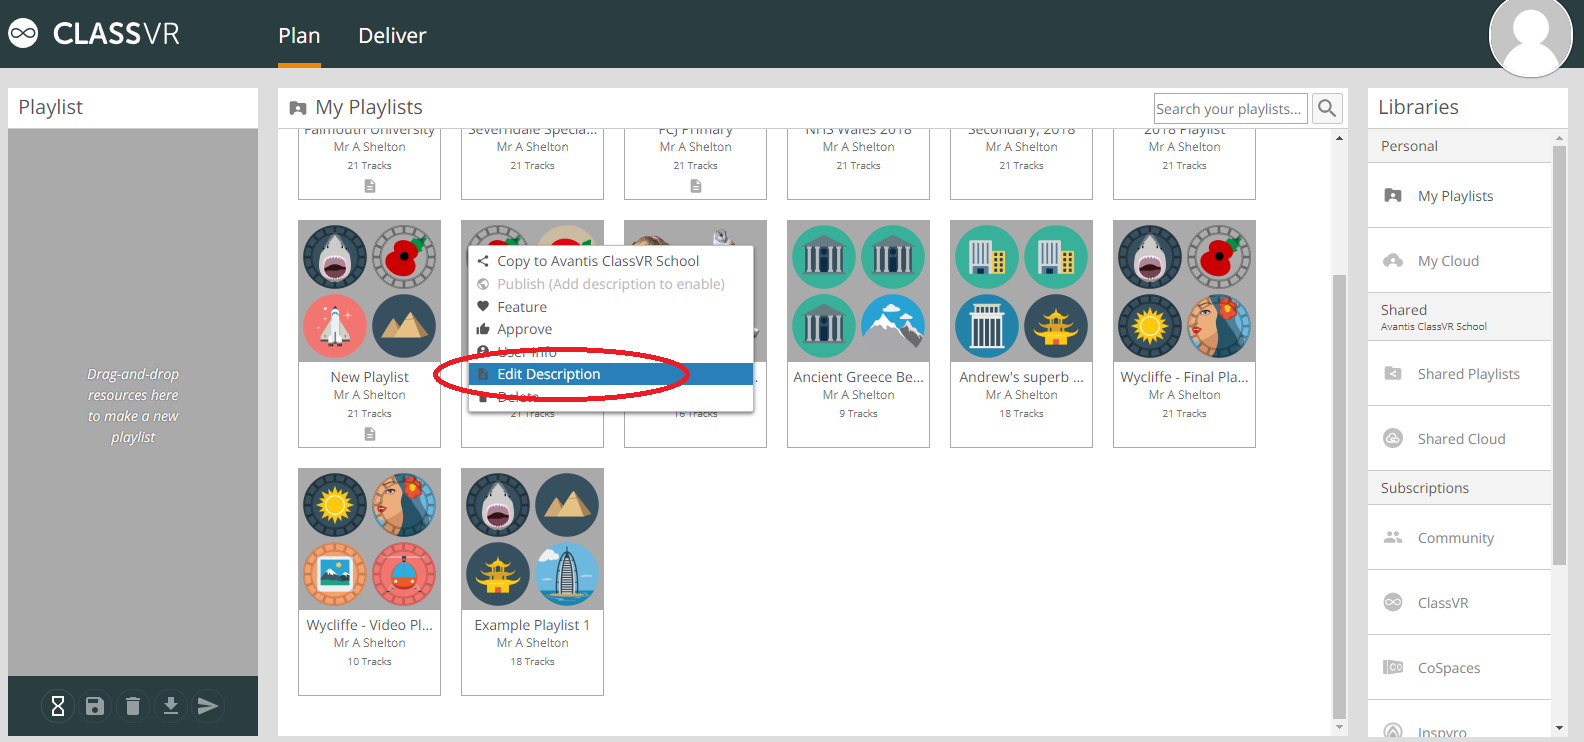Open the Ancient Greece playlist thumbnail
This screenshot has height=742, width=1584.
tap(859, 291)
